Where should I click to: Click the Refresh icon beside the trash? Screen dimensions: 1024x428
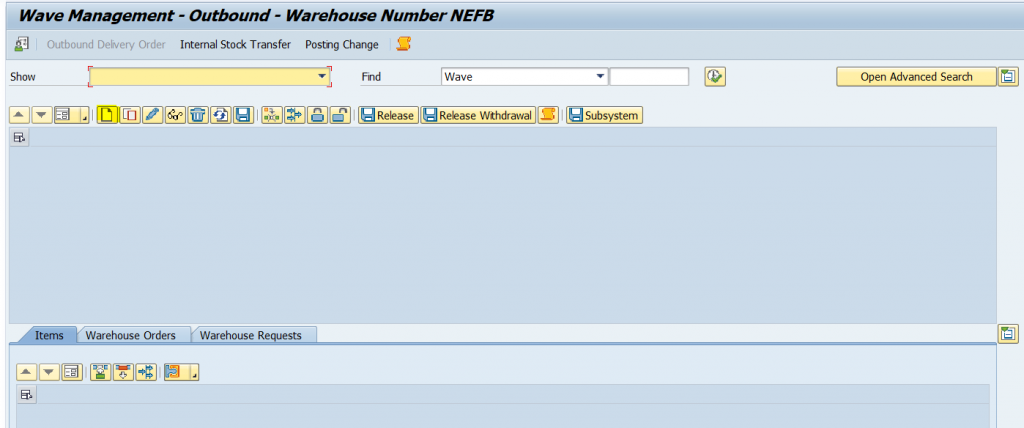(x=221, y=116)
